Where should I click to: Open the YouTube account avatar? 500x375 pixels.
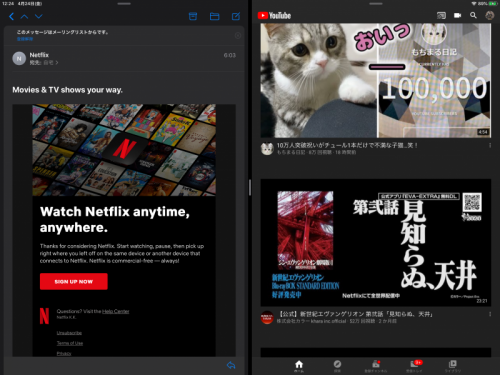489,15
